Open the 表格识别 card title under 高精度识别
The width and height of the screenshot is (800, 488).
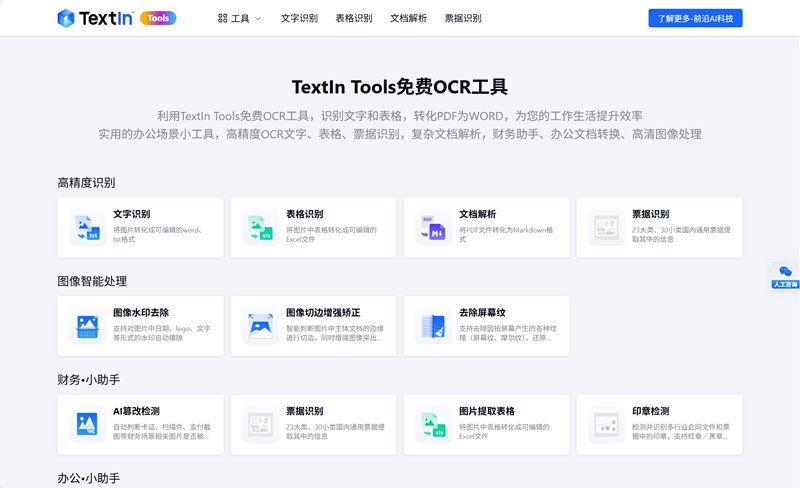(305, 214)
